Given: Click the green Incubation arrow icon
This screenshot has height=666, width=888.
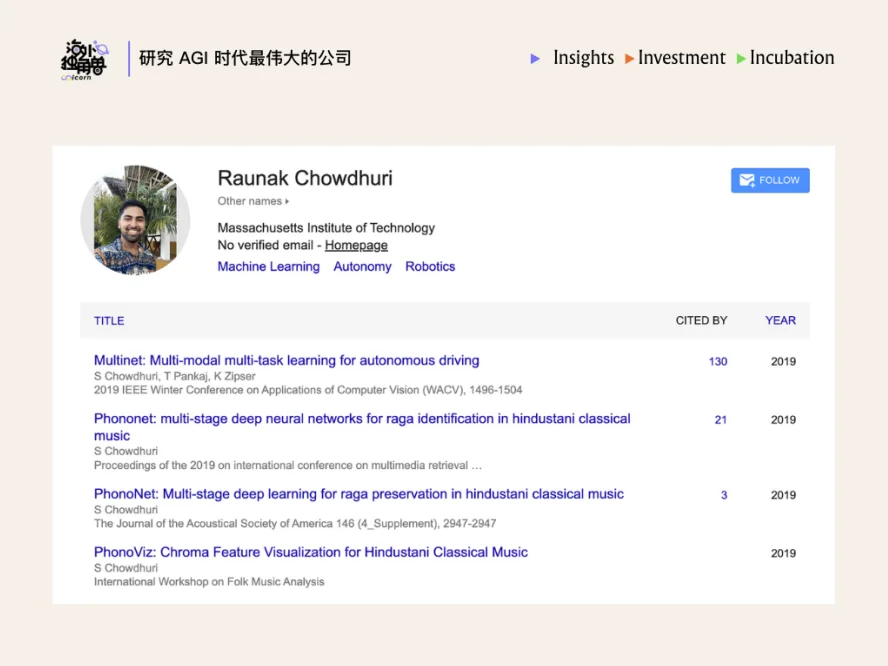Looking at the screenshot, I should (741, 59).
